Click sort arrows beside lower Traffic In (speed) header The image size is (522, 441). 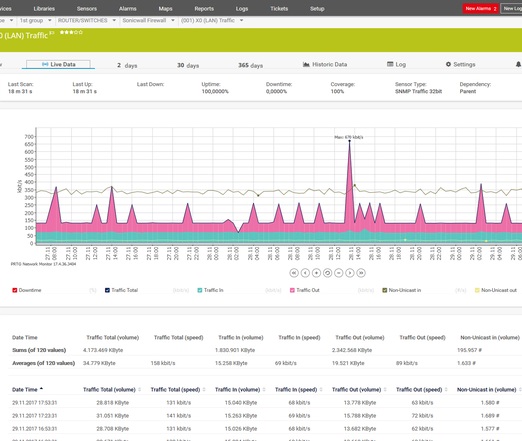[x=321, y=389]
